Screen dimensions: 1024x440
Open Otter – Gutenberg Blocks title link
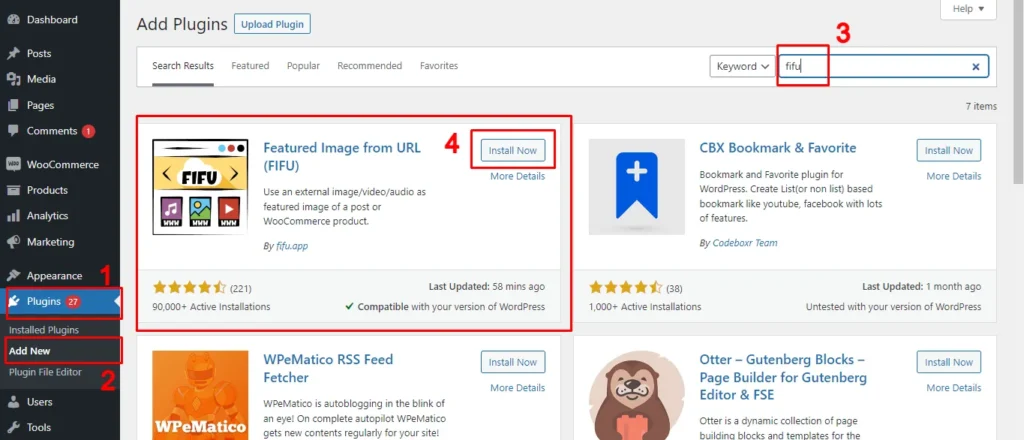click(x=783, y=378)
